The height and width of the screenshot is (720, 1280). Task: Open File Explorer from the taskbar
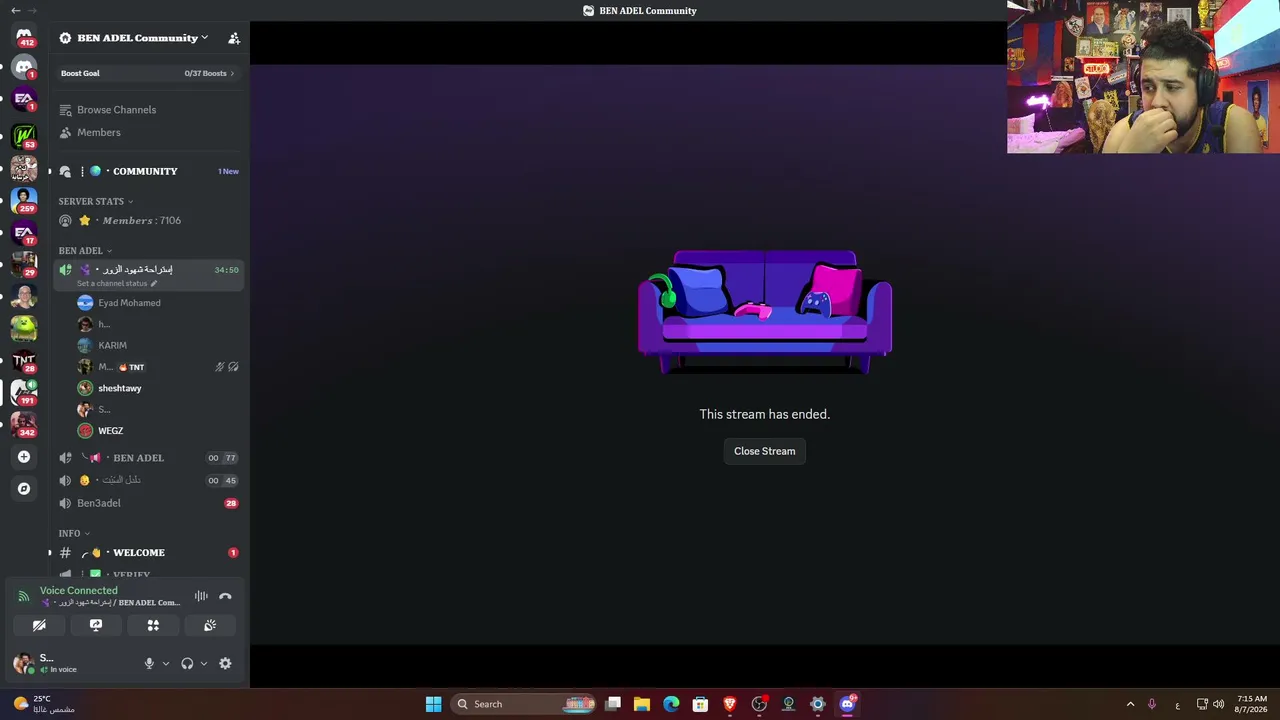tap(642, 704)
